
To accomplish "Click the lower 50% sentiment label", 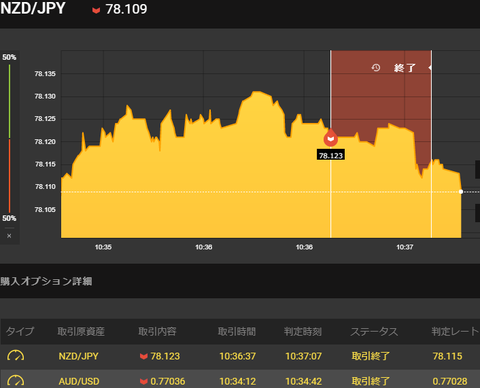I will 9,218.
